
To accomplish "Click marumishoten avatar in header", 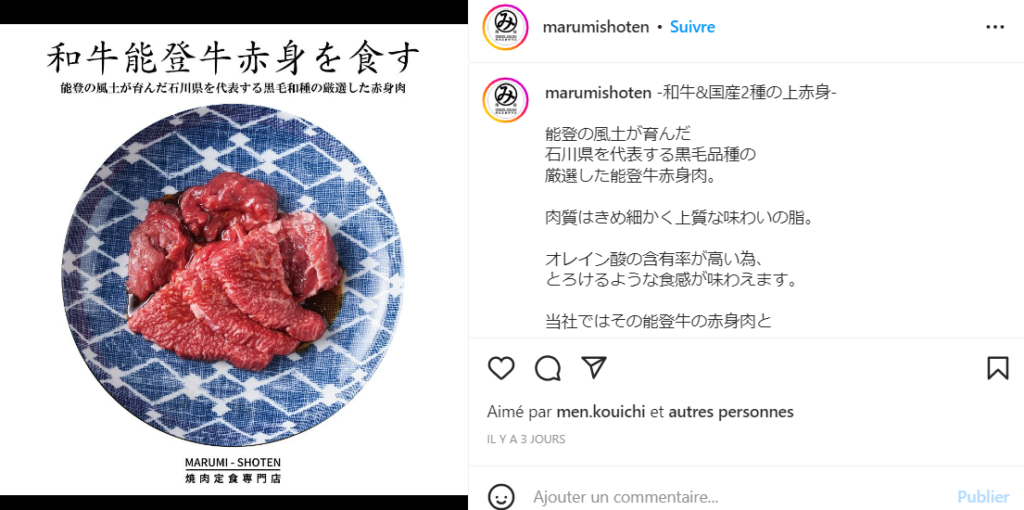I will point(505,27).
